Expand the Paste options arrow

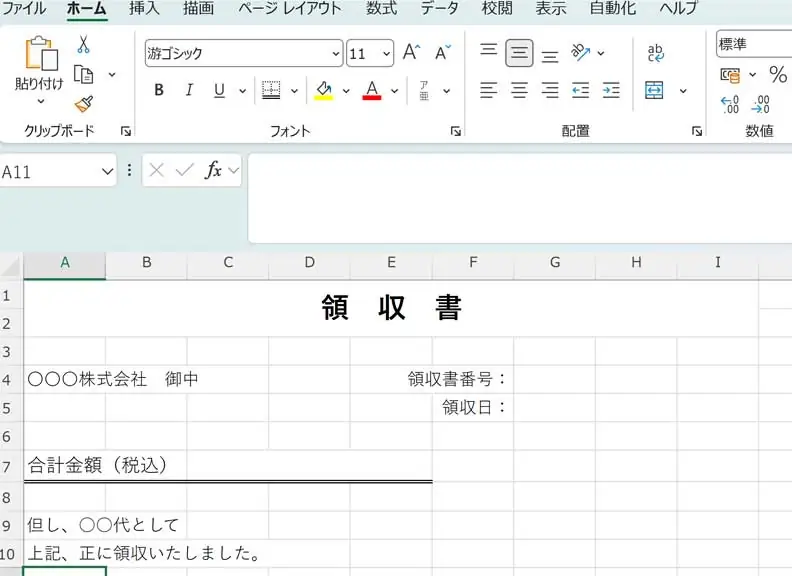click(41, 102)
